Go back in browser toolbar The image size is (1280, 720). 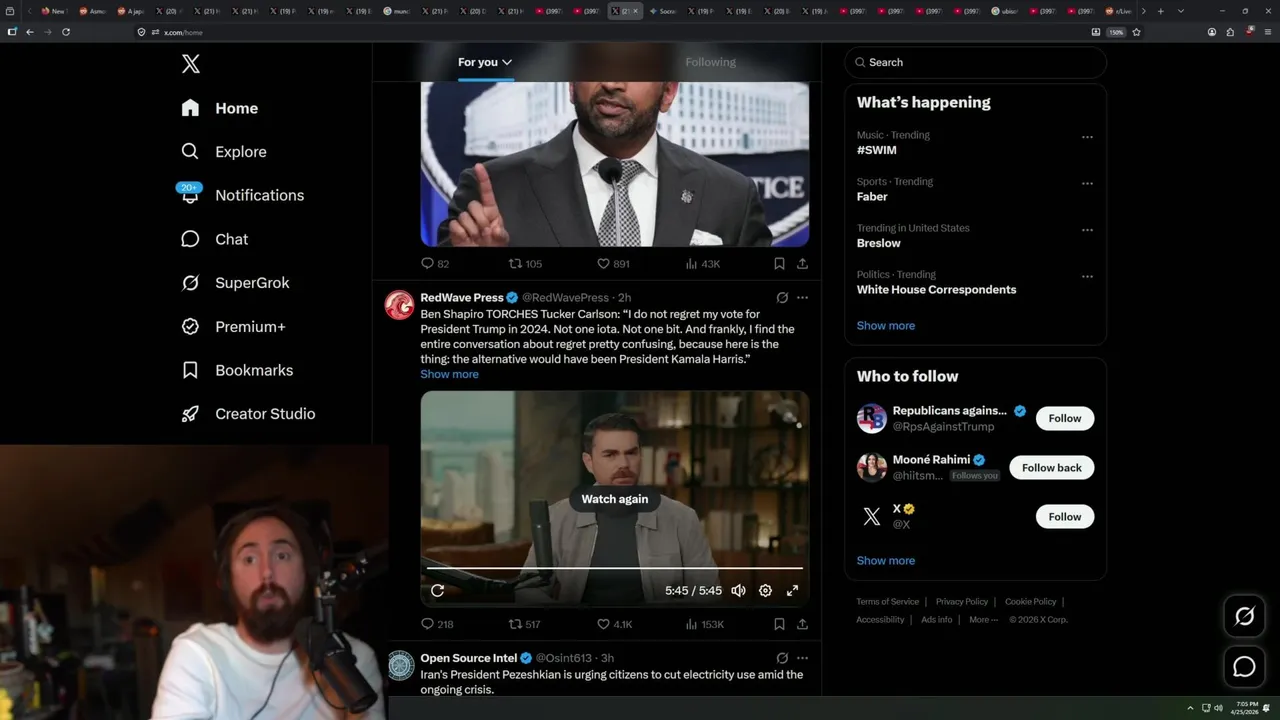30,32
